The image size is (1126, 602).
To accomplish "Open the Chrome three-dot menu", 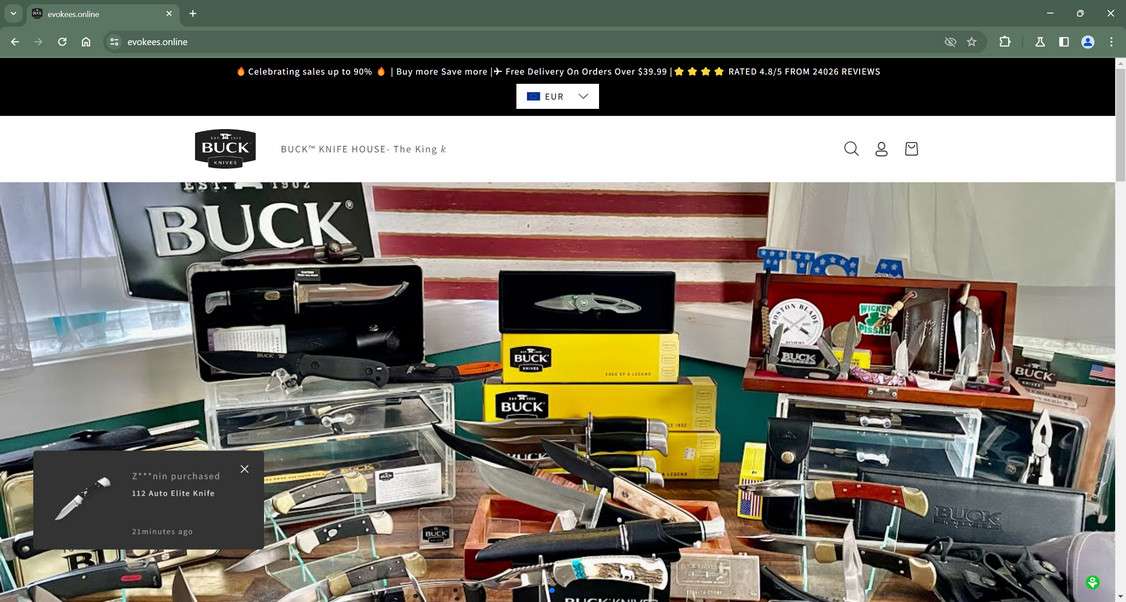I will (x=1111, y=42).
